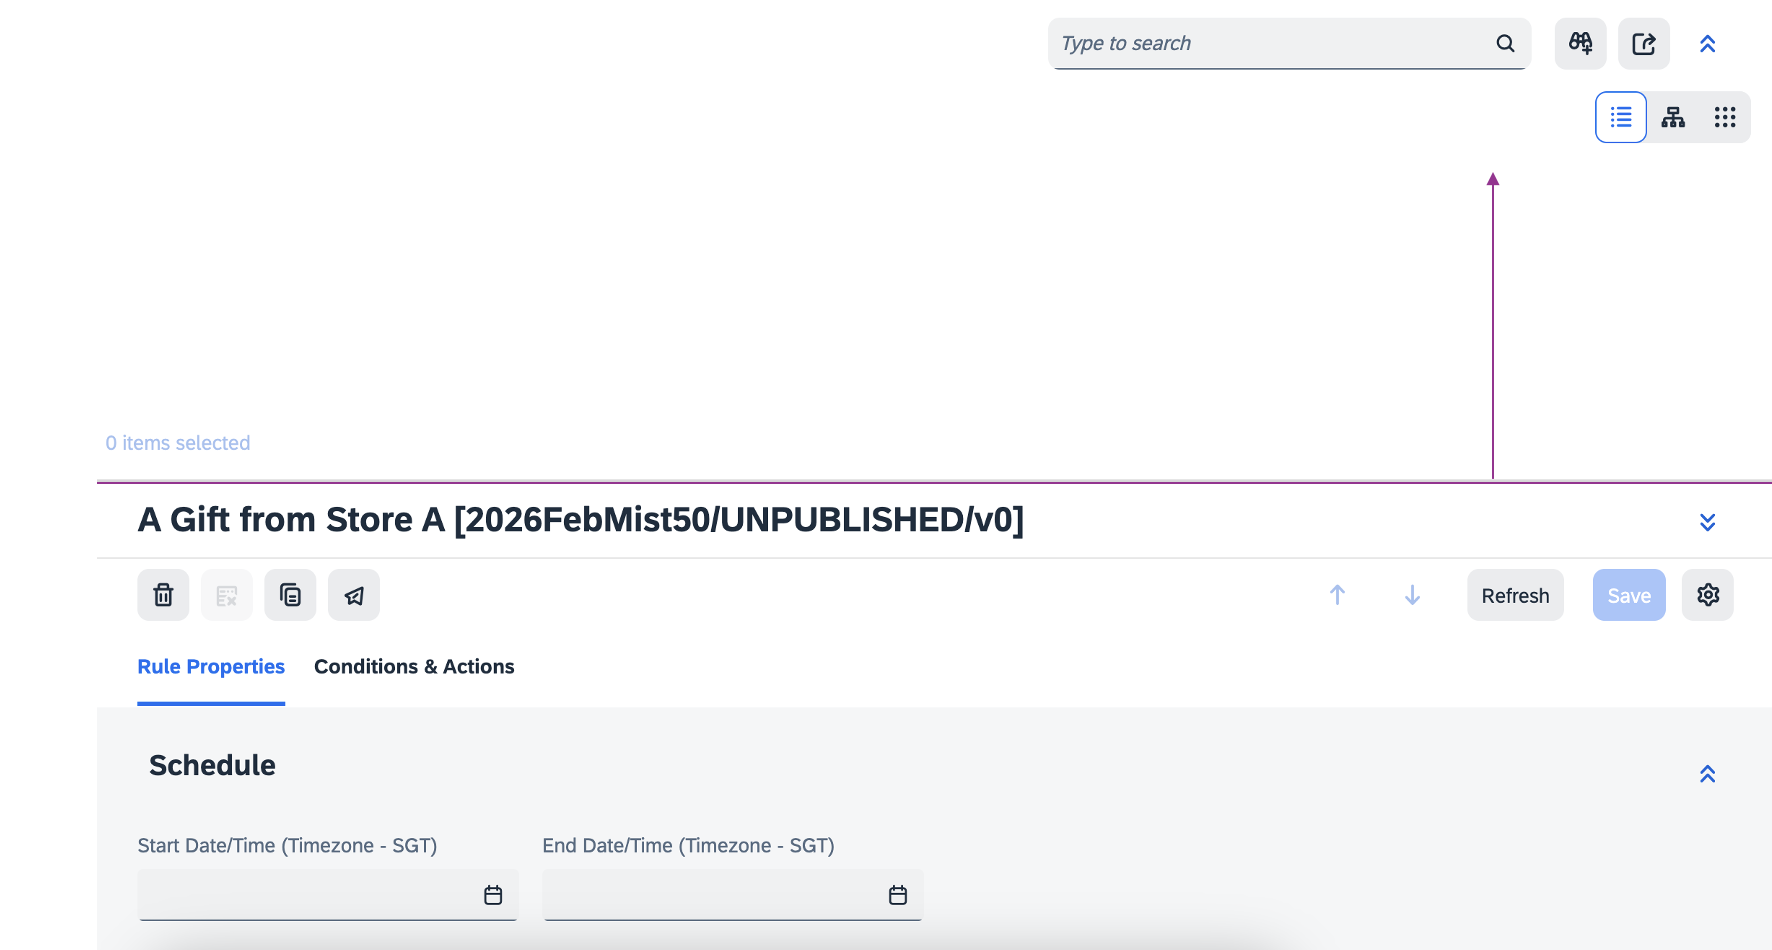Move rule down with down arrow
Image resolution: width=1772 pixels, height=950 pixels.
click(x=1412, y=595)
